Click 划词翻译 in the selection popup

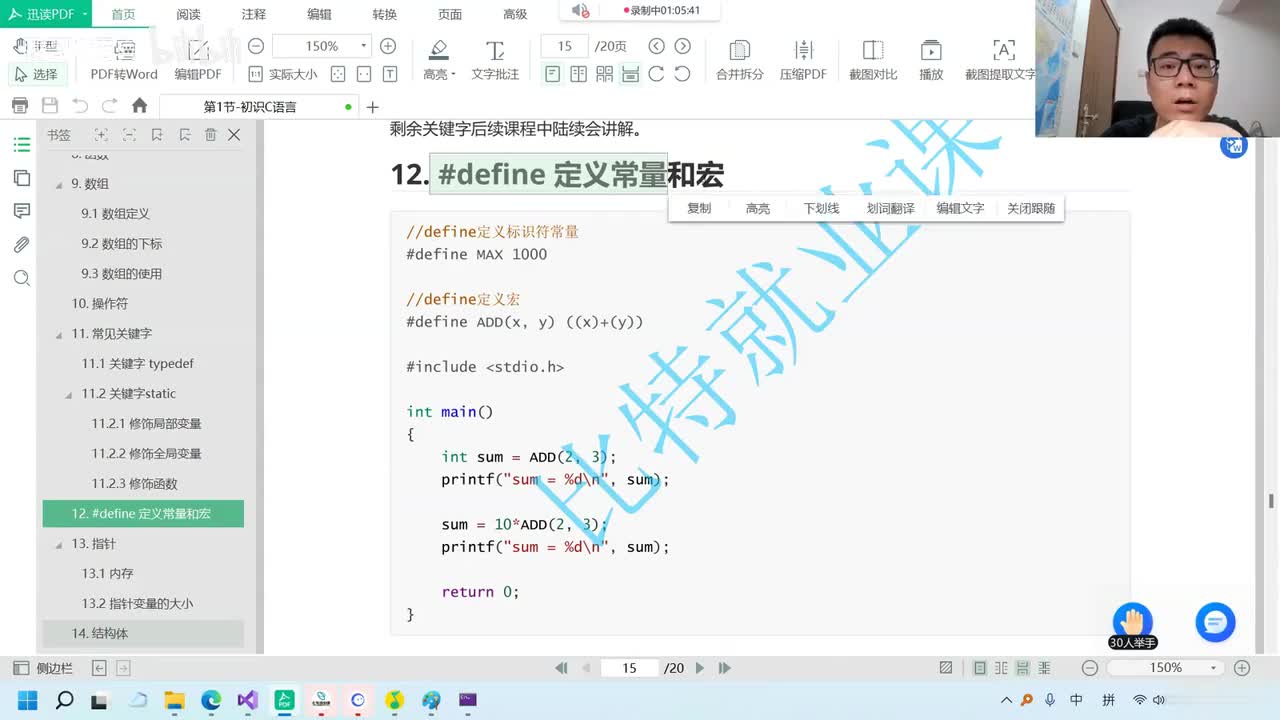coord(890,208)
